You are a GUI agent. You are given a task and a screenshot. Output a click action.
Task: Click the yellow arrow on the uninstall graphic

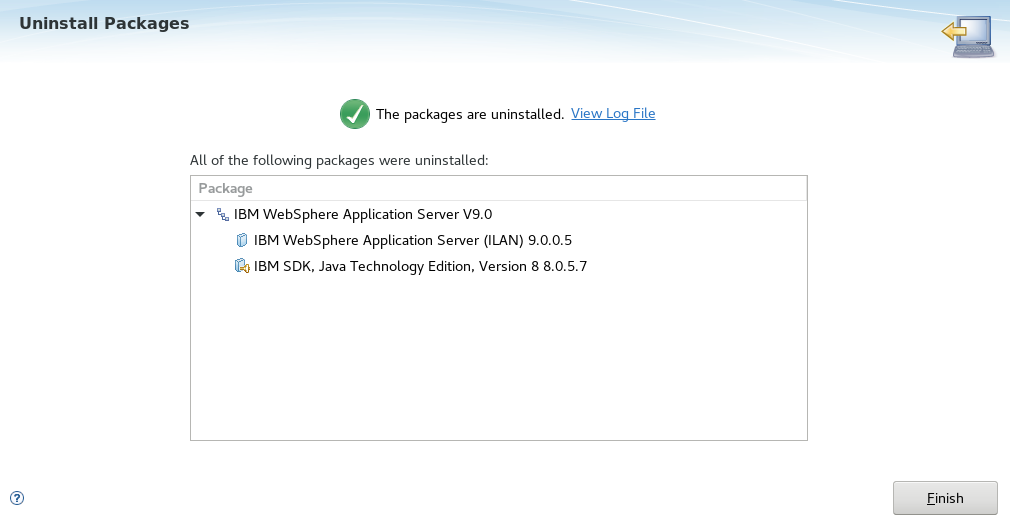pos(954,31)
